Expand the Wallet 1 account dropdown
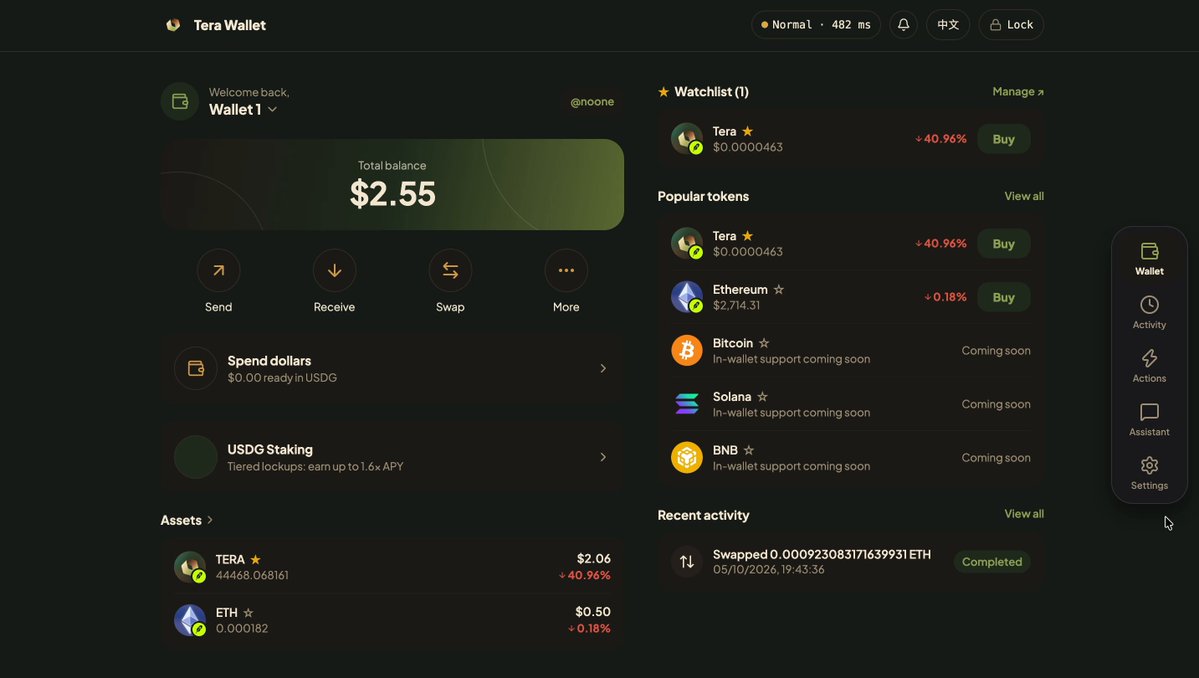The height and width of the screenshot is (678, 1199). 272,110
